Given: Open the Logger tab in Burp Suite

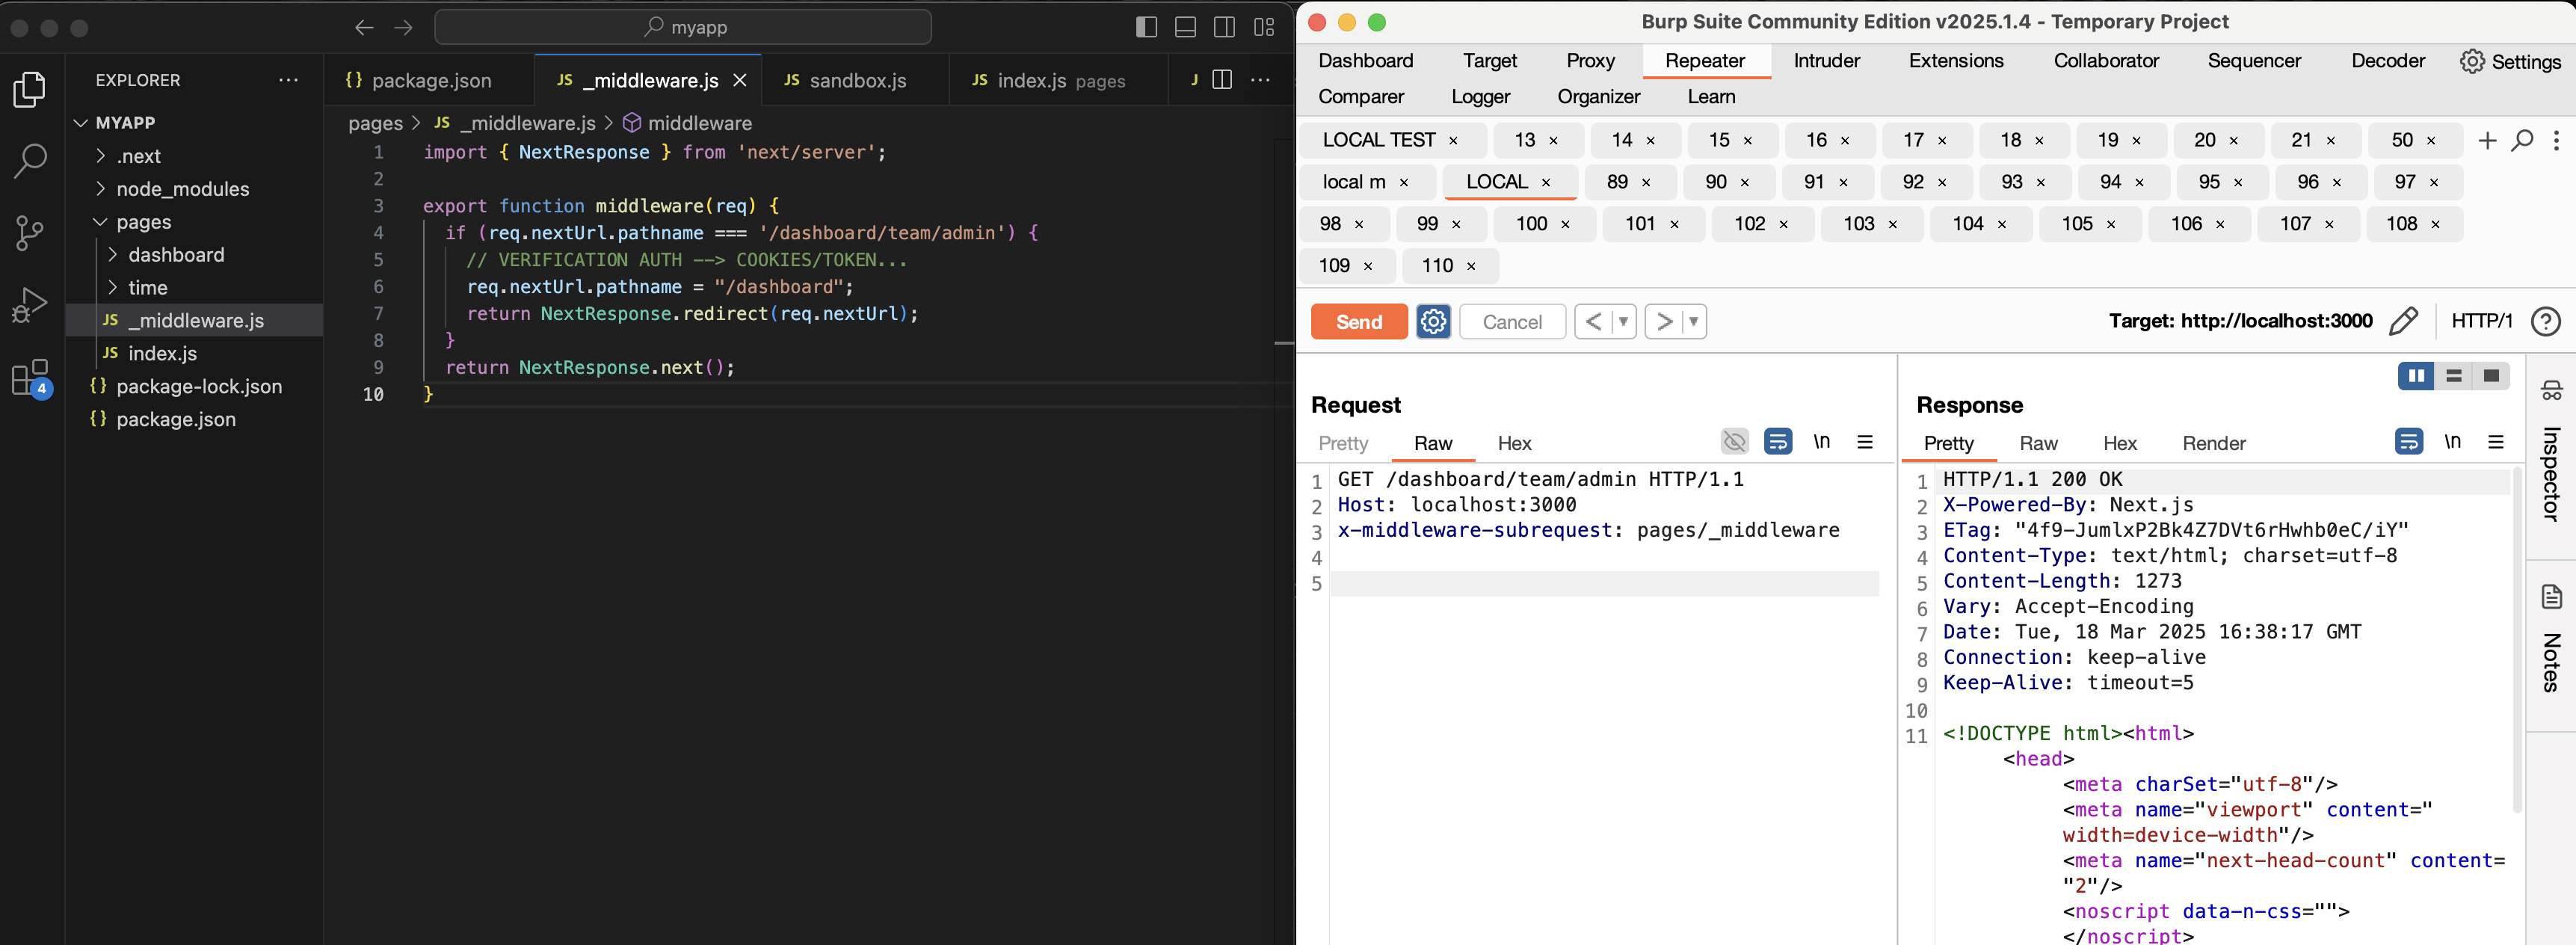Looking at the screenshot, I should click(1480, 97).
